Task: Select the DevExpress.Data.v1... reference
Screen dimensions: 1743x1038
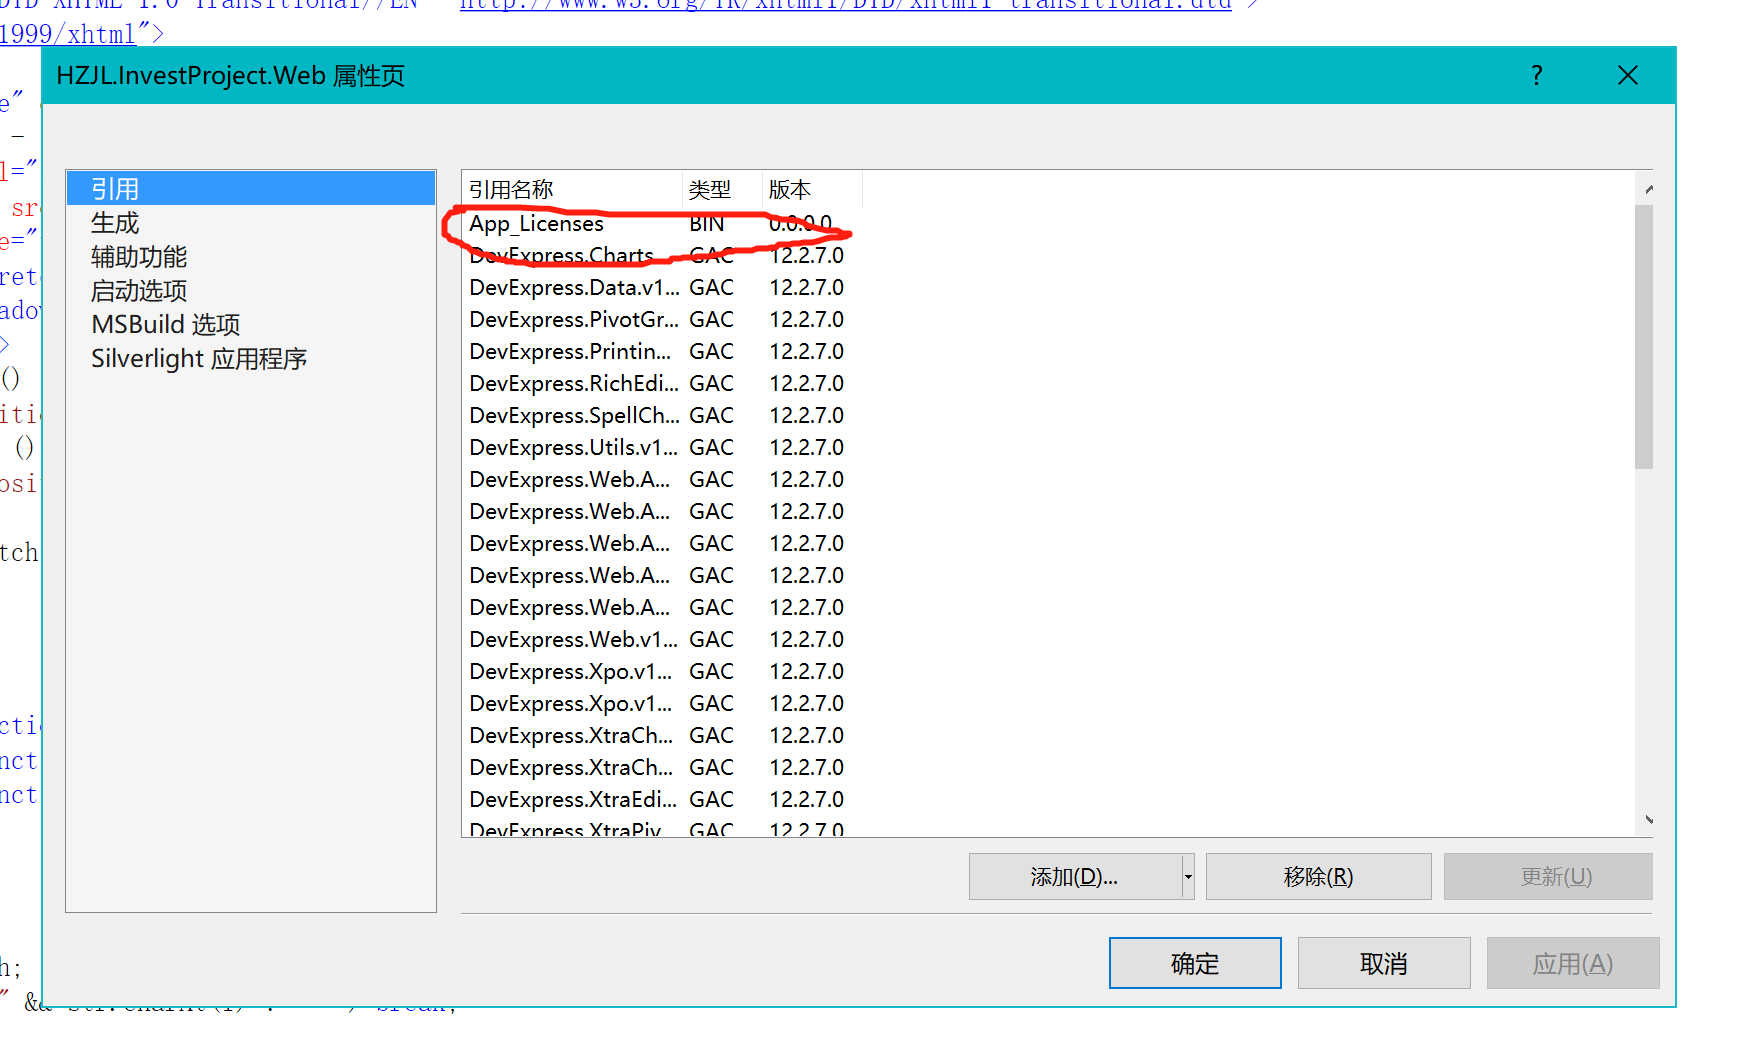Action: pos(660,287)
